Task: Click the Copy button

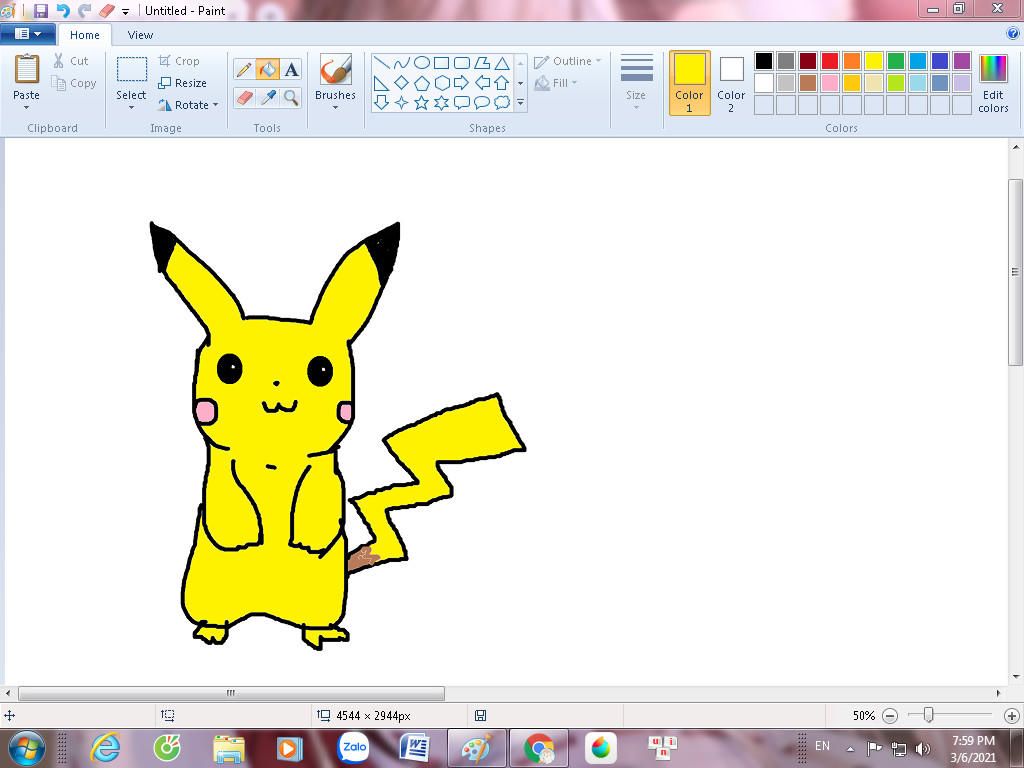Action: (74, 83)
